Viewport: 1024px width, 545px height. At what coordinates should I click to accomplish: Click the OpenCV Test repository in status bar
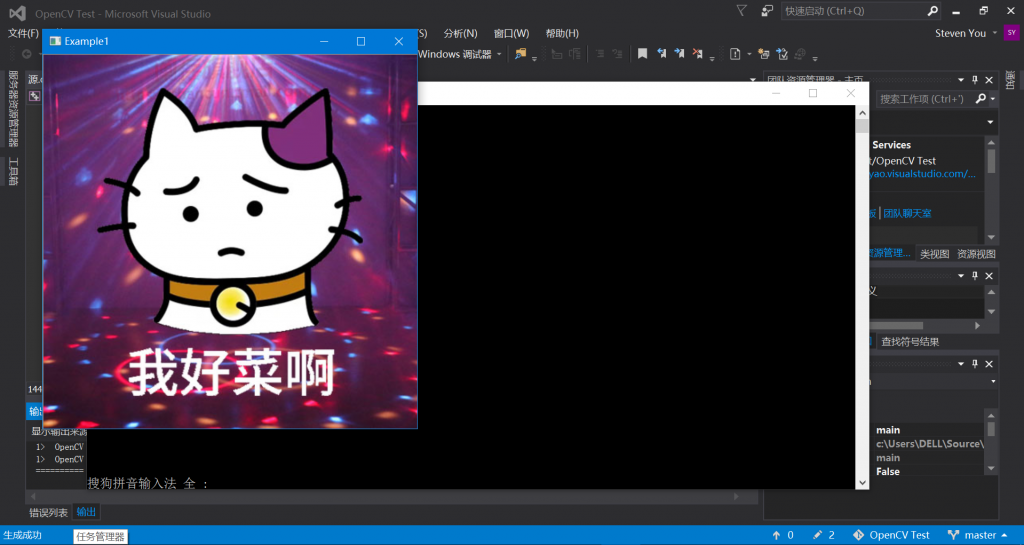coord(891,535)
